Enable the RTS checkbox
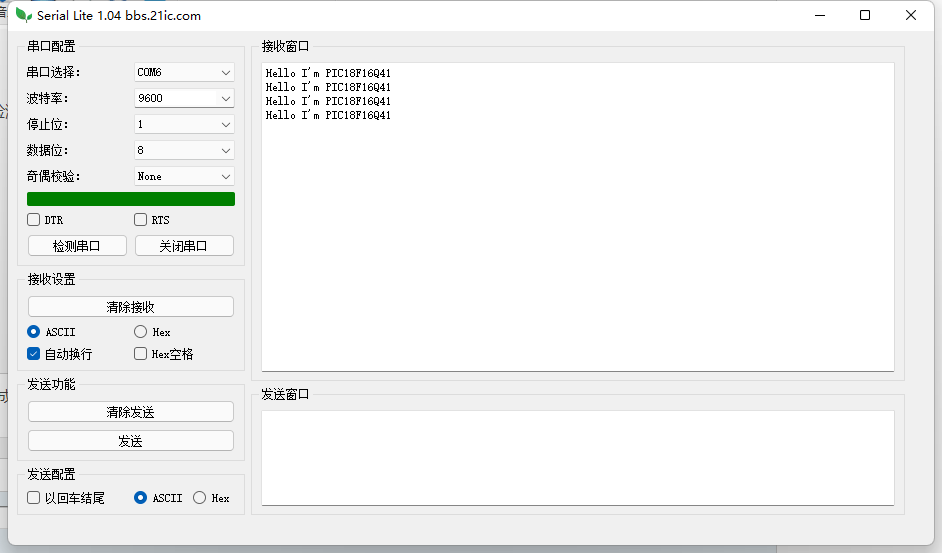The width and height of the screenshot is (942, 553). (x=141, y=219)
